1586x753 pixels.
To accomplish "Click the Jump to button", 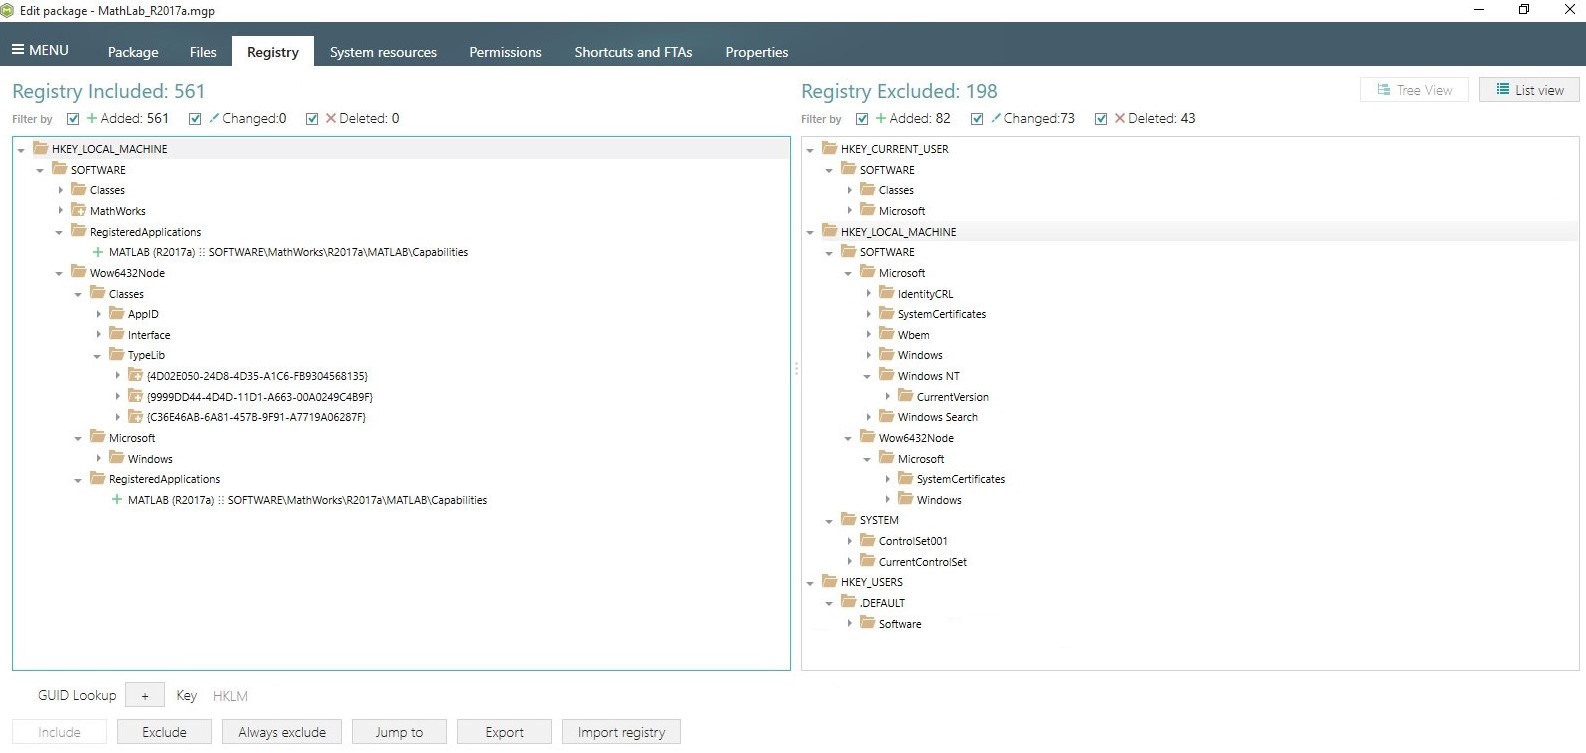I will coord(399,732).
